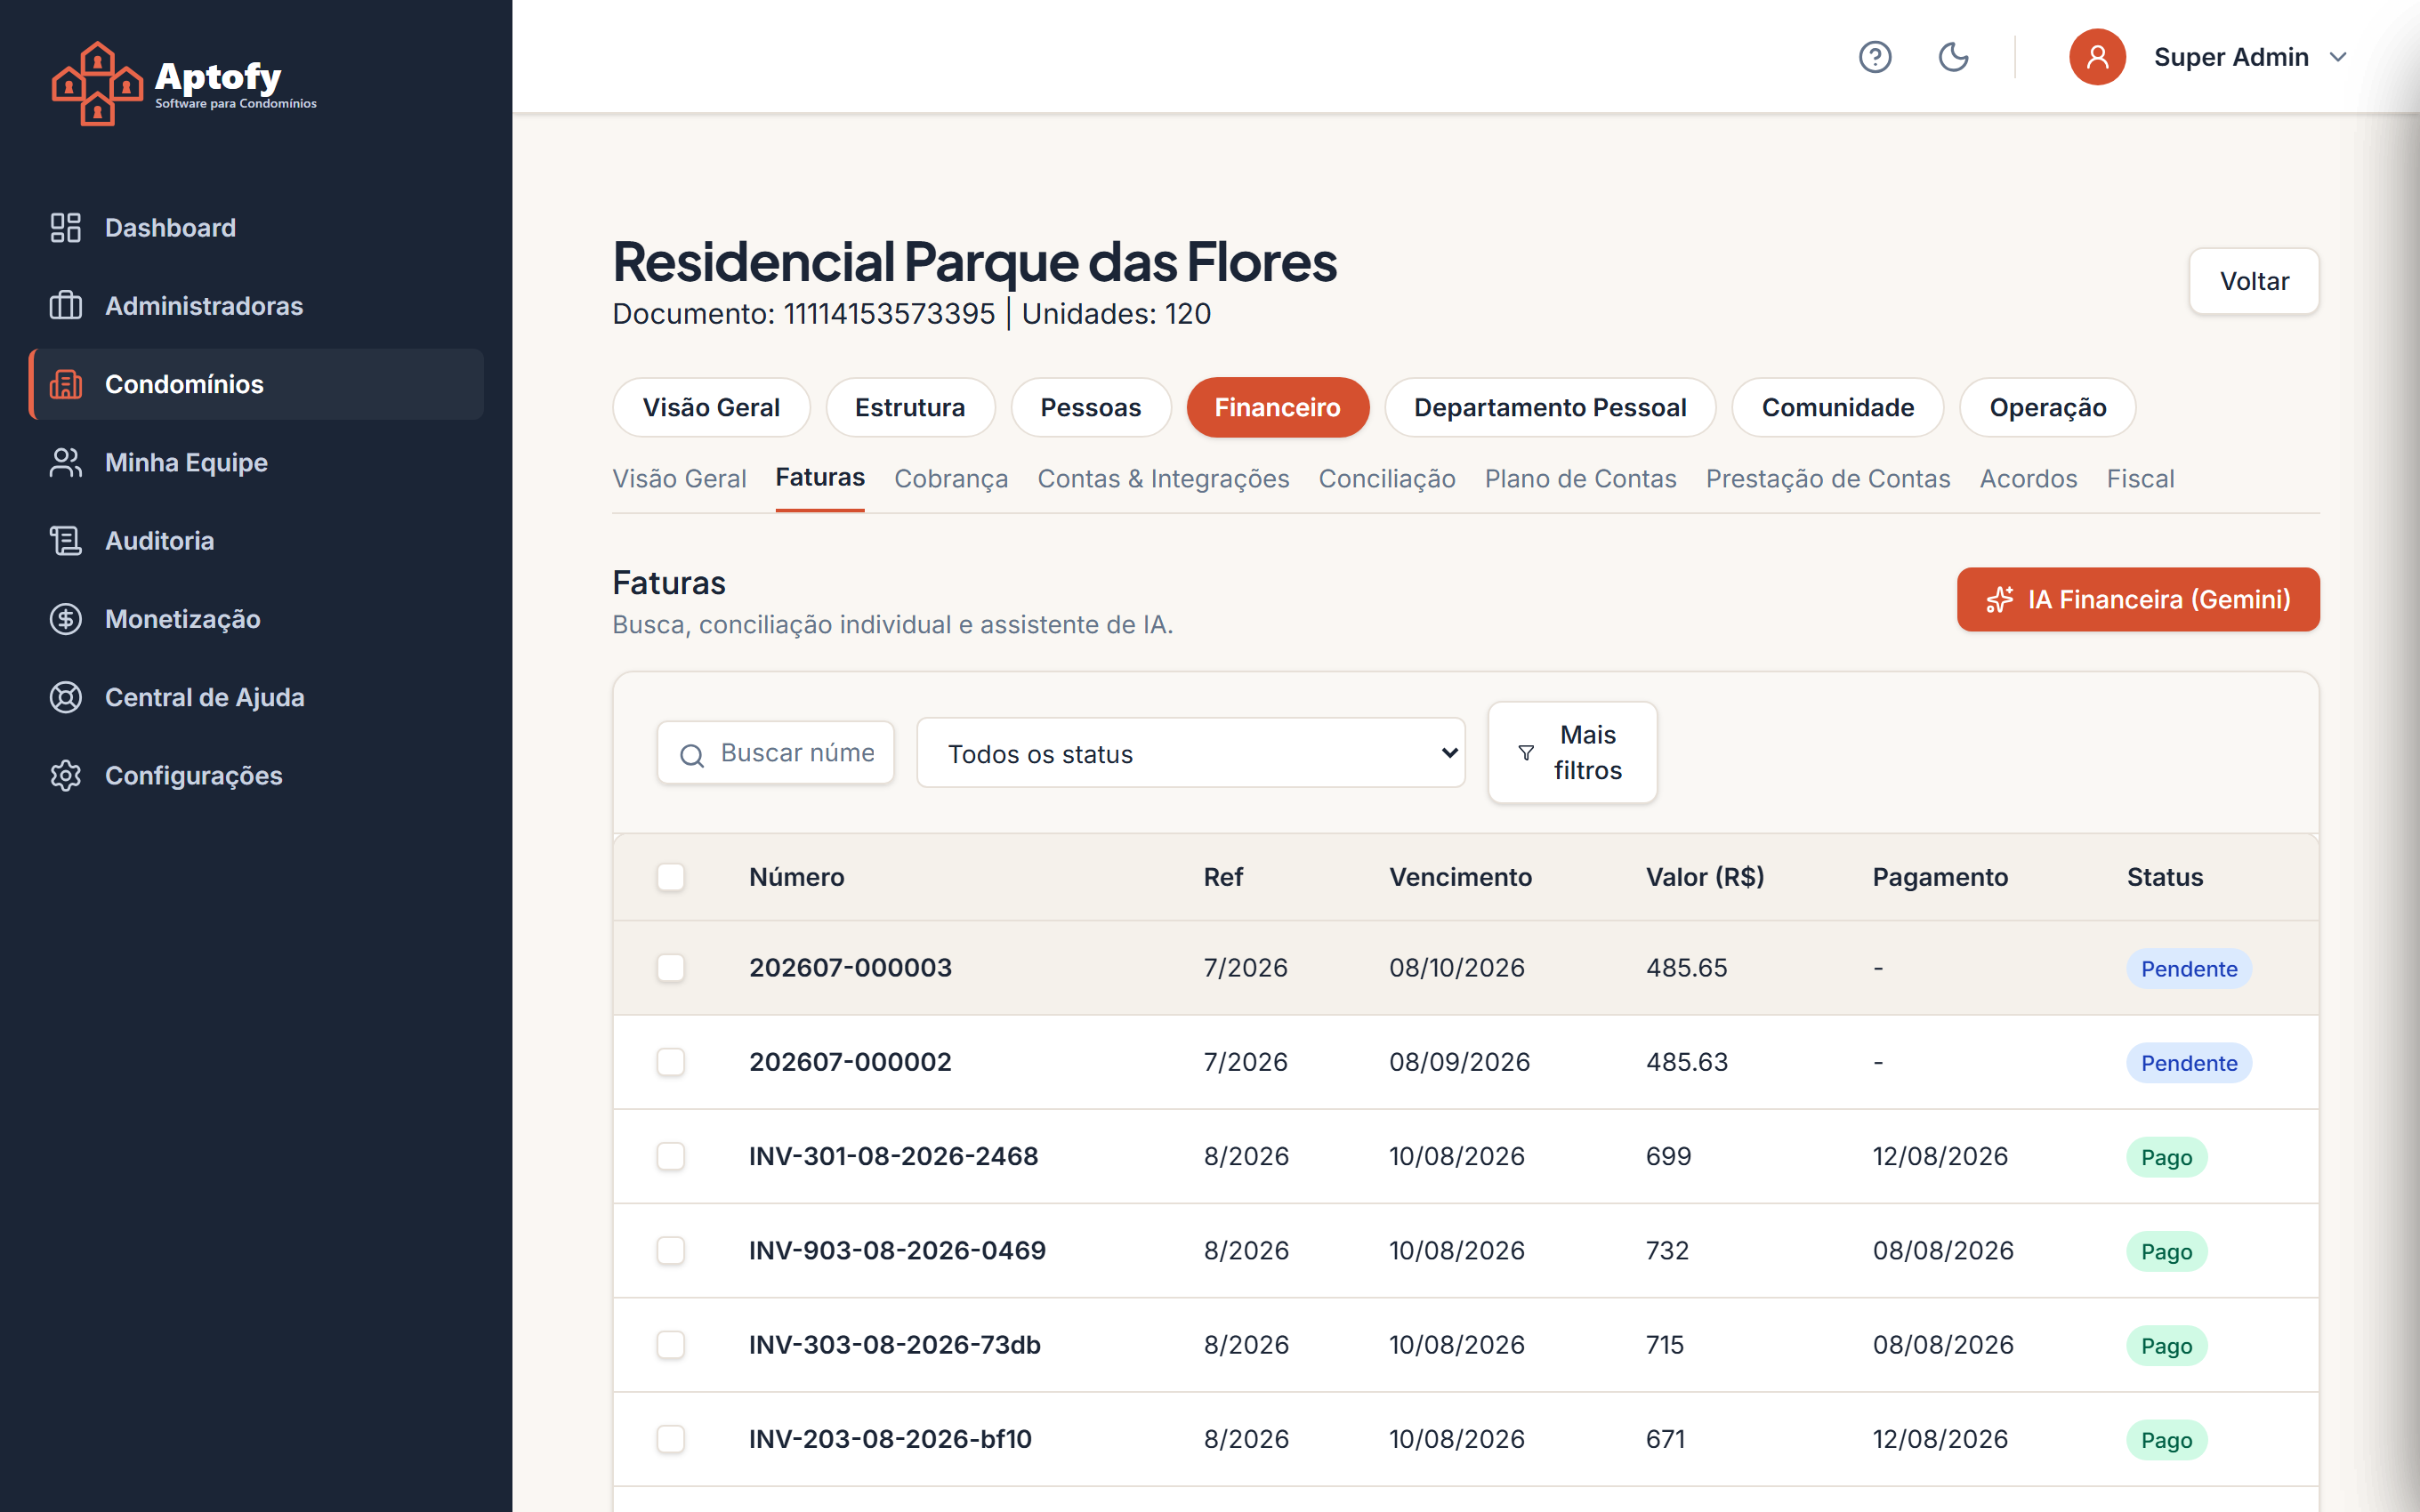Viewport: 2420px width, 1512px height.
Task: Click invoice number 202607-000003
Action: [850, 967]
